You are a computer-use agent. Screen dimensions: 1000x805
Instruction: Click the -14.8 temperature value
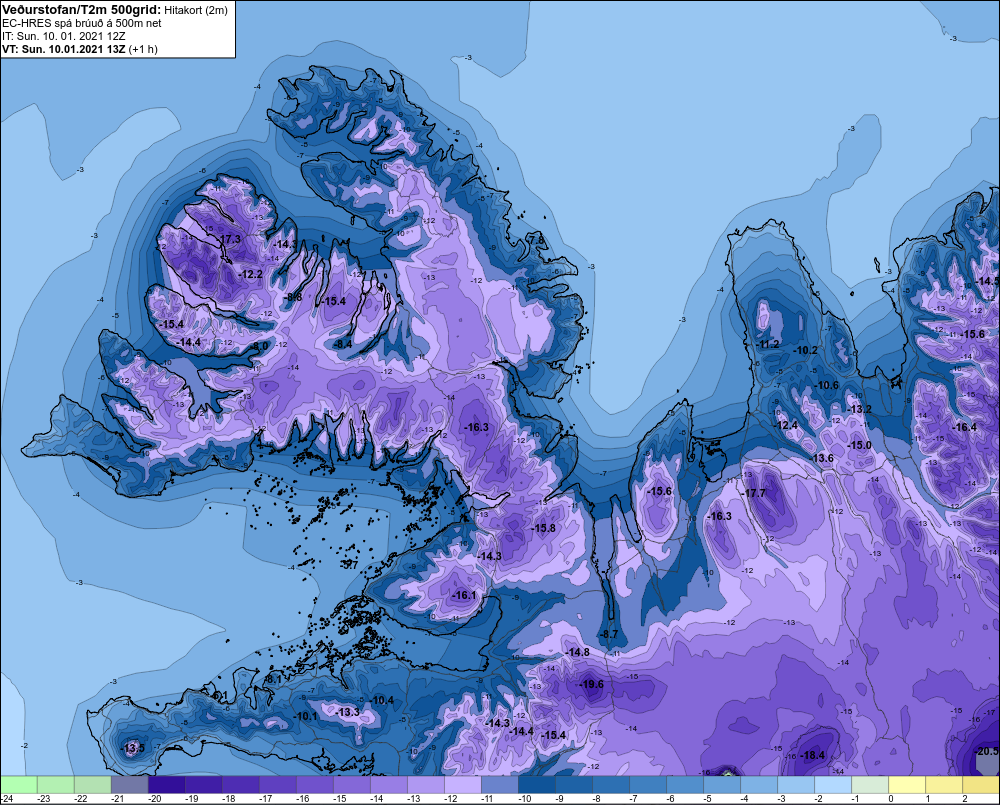click(578, 652)
